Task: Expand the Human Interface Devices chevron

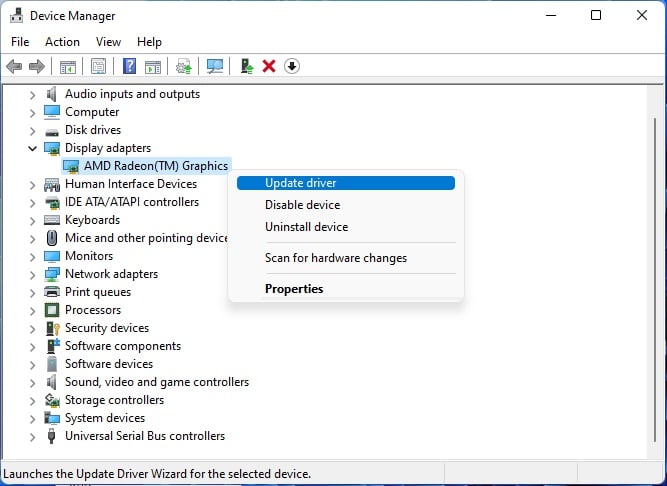Action: tap(33, 185)
